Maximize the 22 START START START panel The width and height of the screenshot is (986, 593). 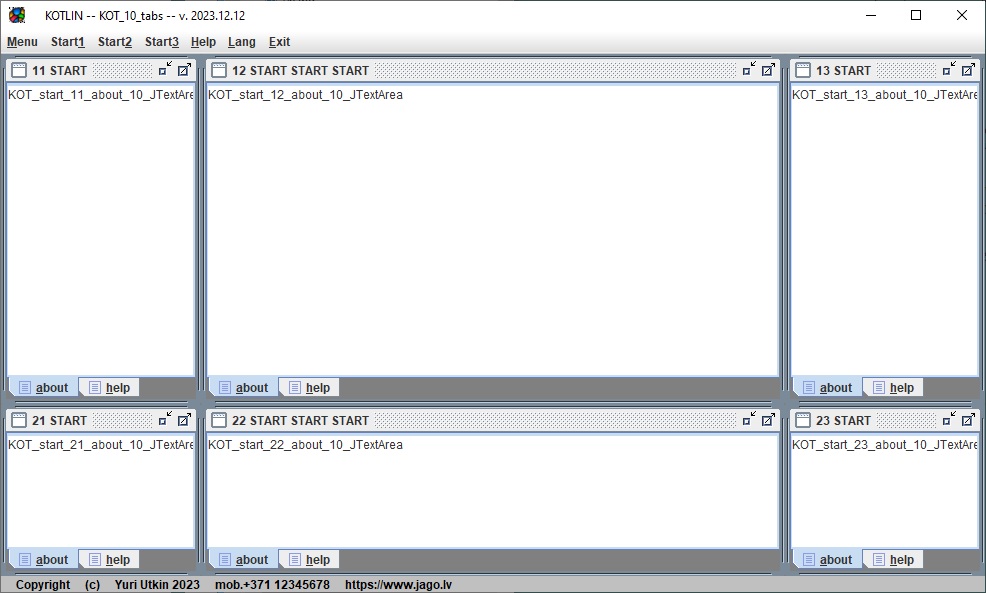click(768, 419)
